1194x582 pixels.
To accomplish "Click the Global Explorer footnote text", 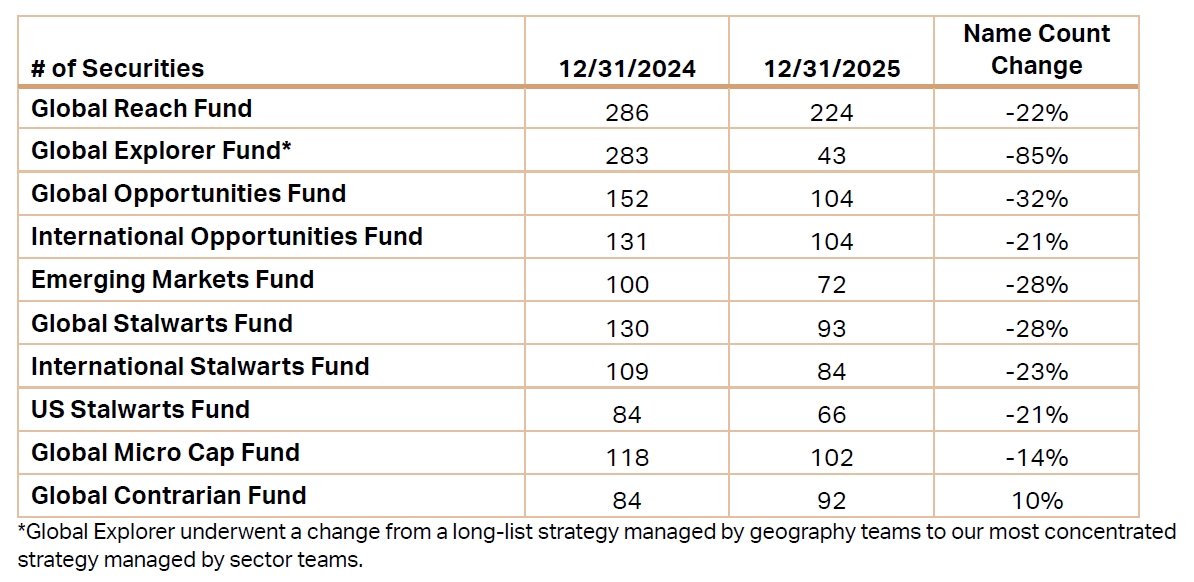I will [596, 545].
